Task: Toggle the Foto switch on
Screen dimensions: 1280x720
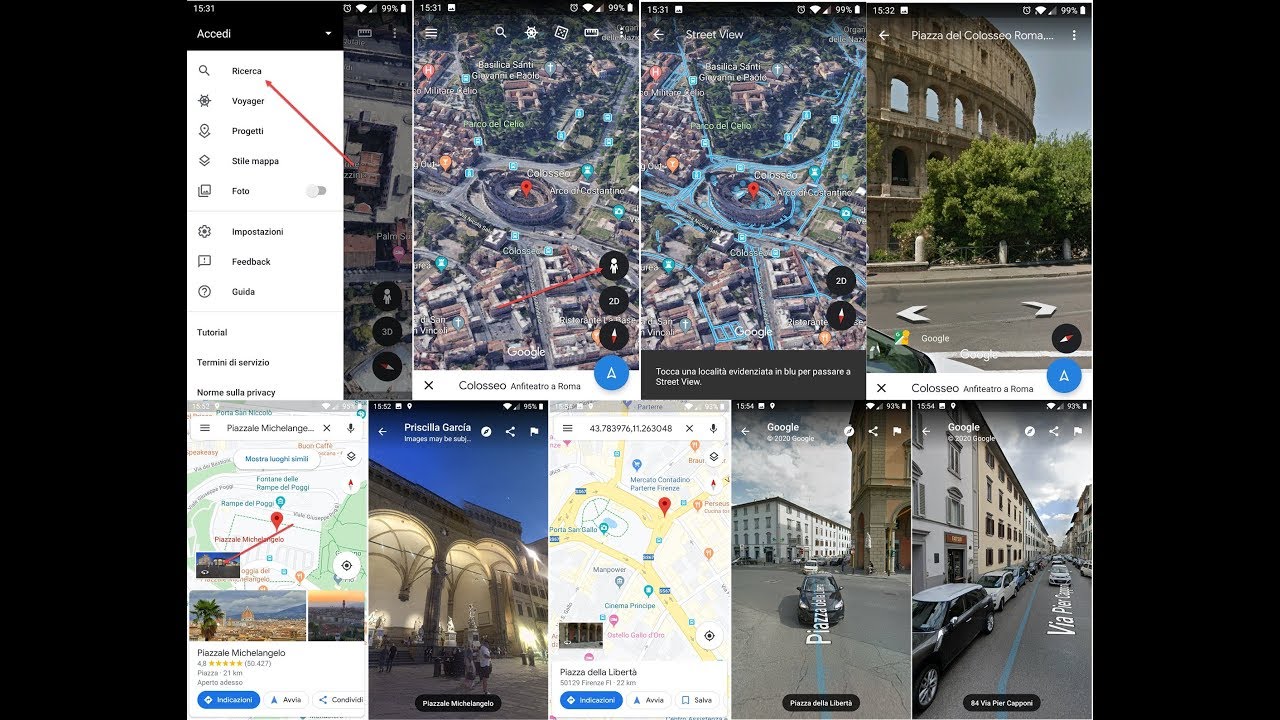Action: pos(316,191)
